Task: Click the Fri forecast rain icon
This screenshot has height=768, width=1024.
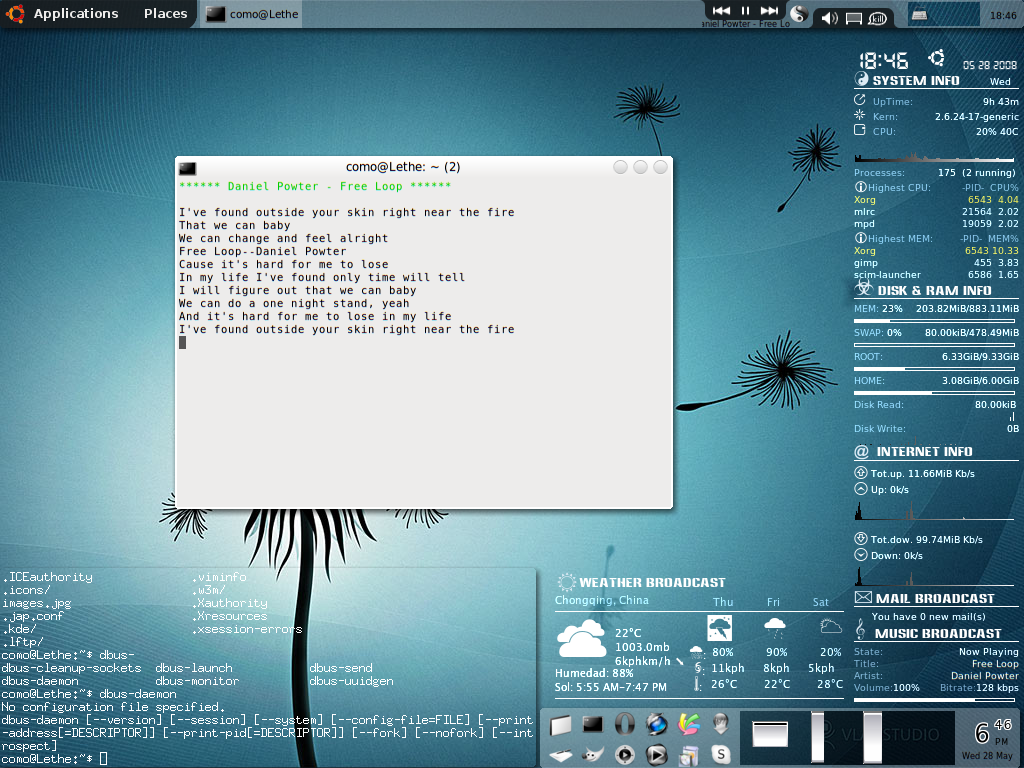Action: pos(775,628)
